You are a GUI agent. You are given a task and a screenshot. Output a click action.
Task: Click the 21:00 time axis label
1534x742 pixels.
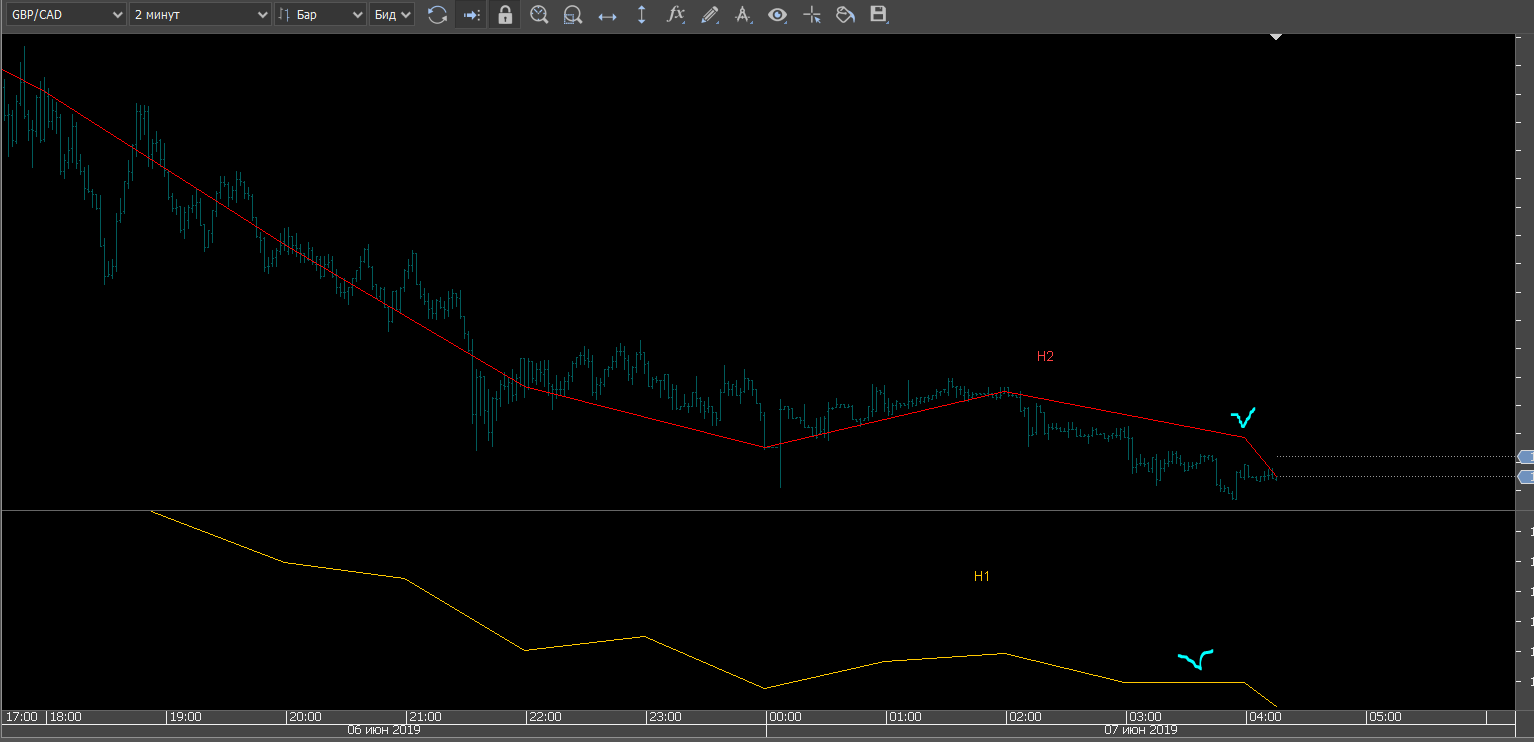425,717
